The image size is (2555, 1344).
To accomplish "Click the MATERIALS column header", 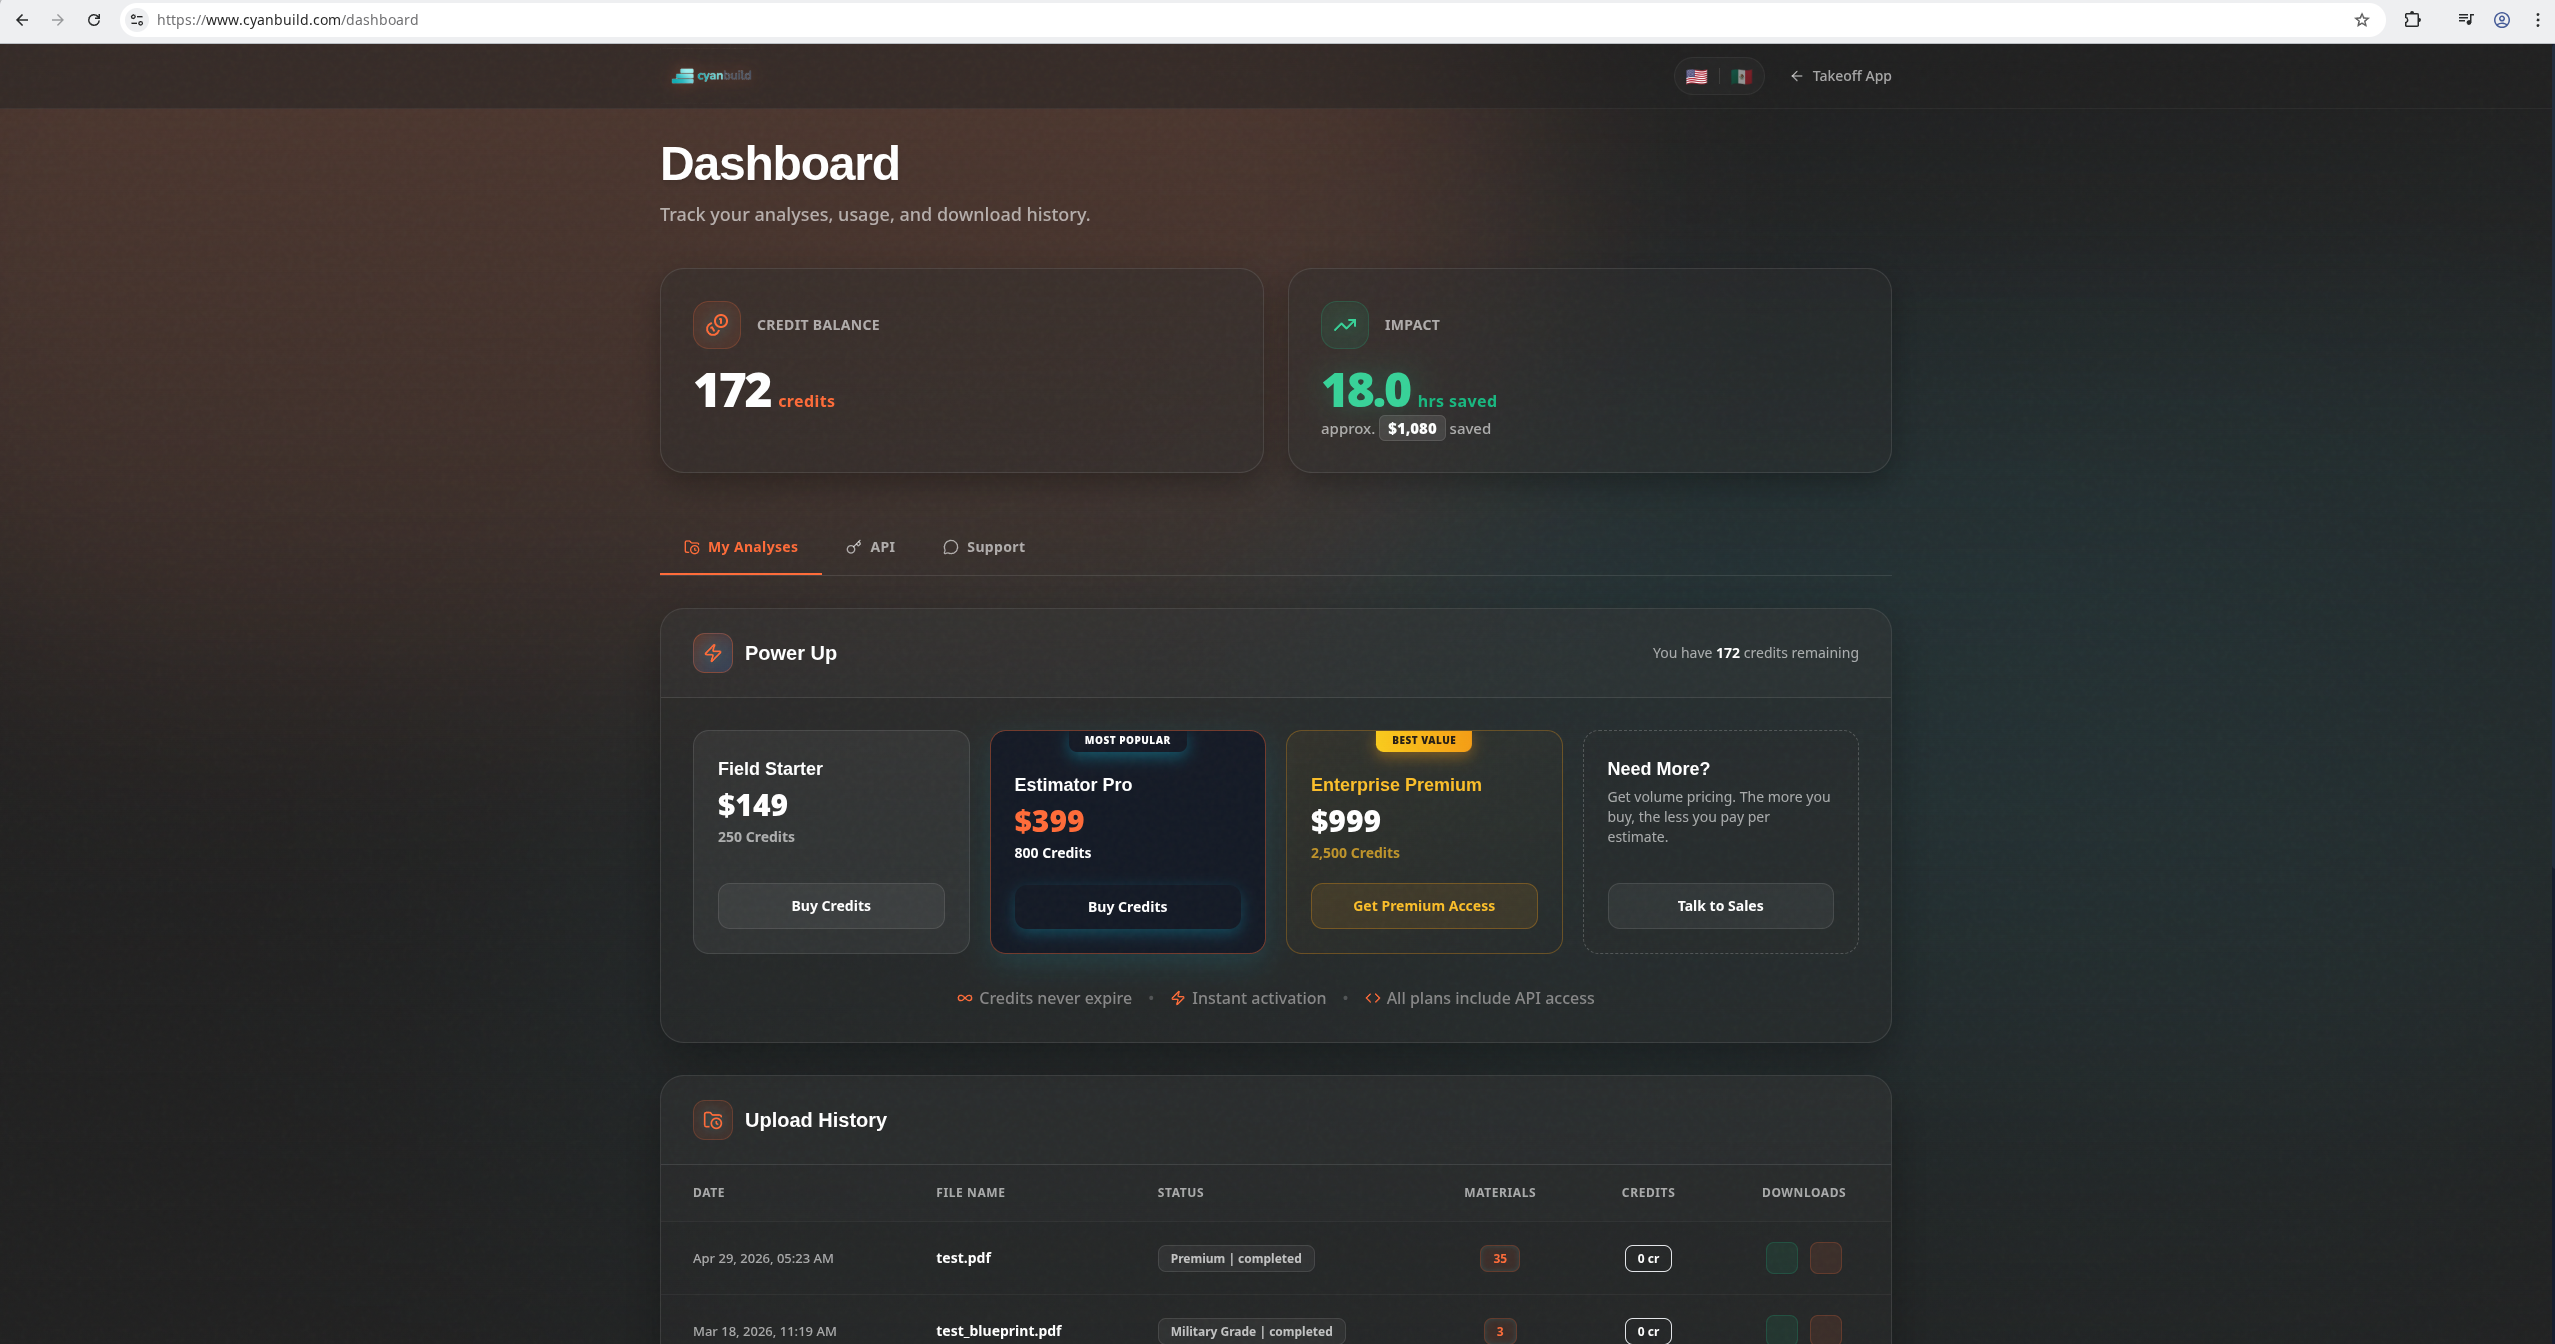I will (1500, 1193).
